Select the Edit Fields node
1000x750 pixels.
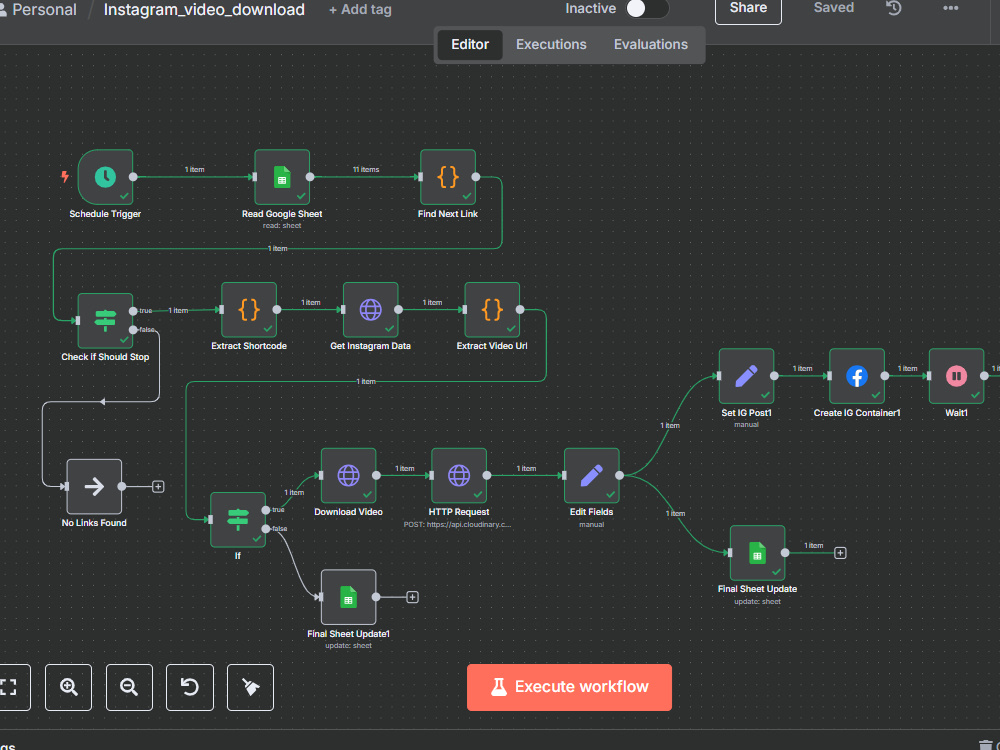tap(591, 476)
